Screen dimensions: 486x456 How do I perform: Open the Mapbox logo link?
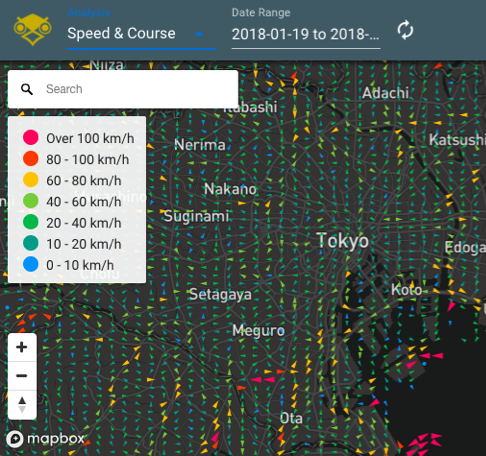coord(45,439)
